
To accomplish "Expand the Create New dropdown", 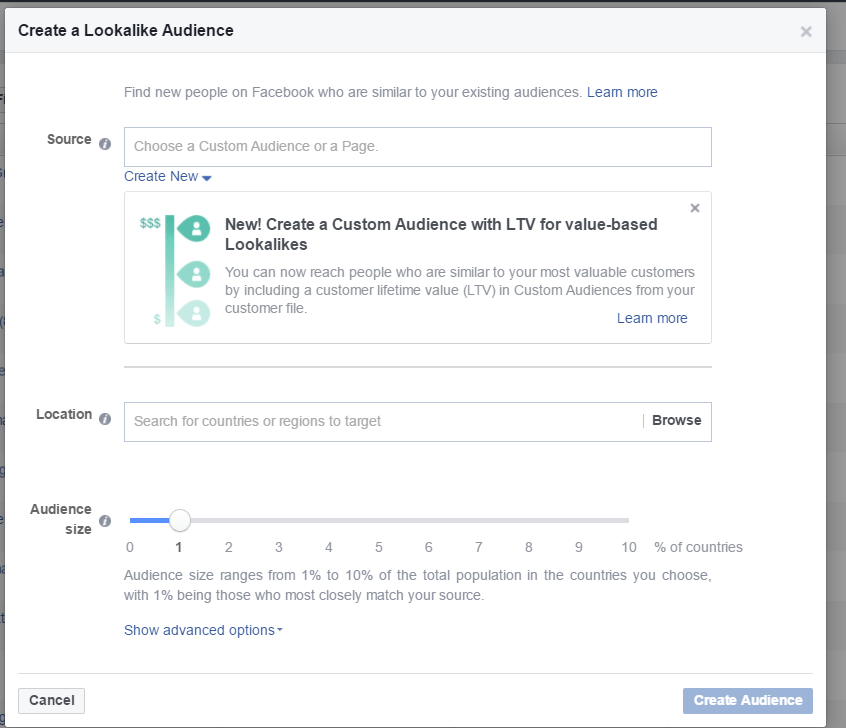I will [x=167, y=177].
